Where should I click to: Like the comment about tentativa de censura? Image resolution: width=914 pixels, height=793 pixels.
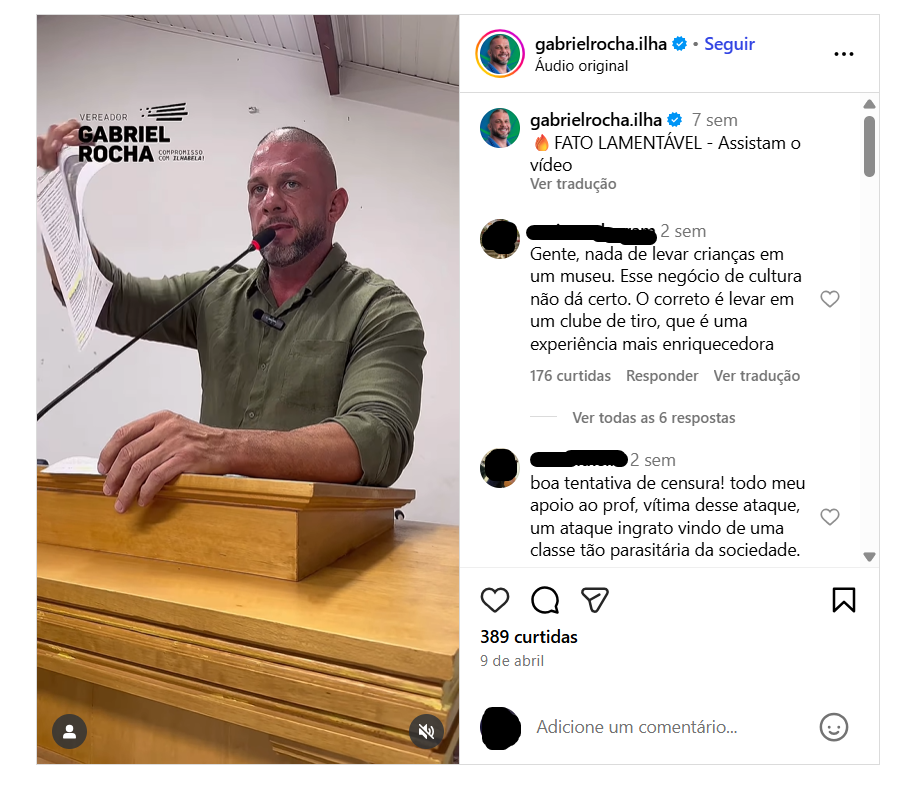[829, 517]
